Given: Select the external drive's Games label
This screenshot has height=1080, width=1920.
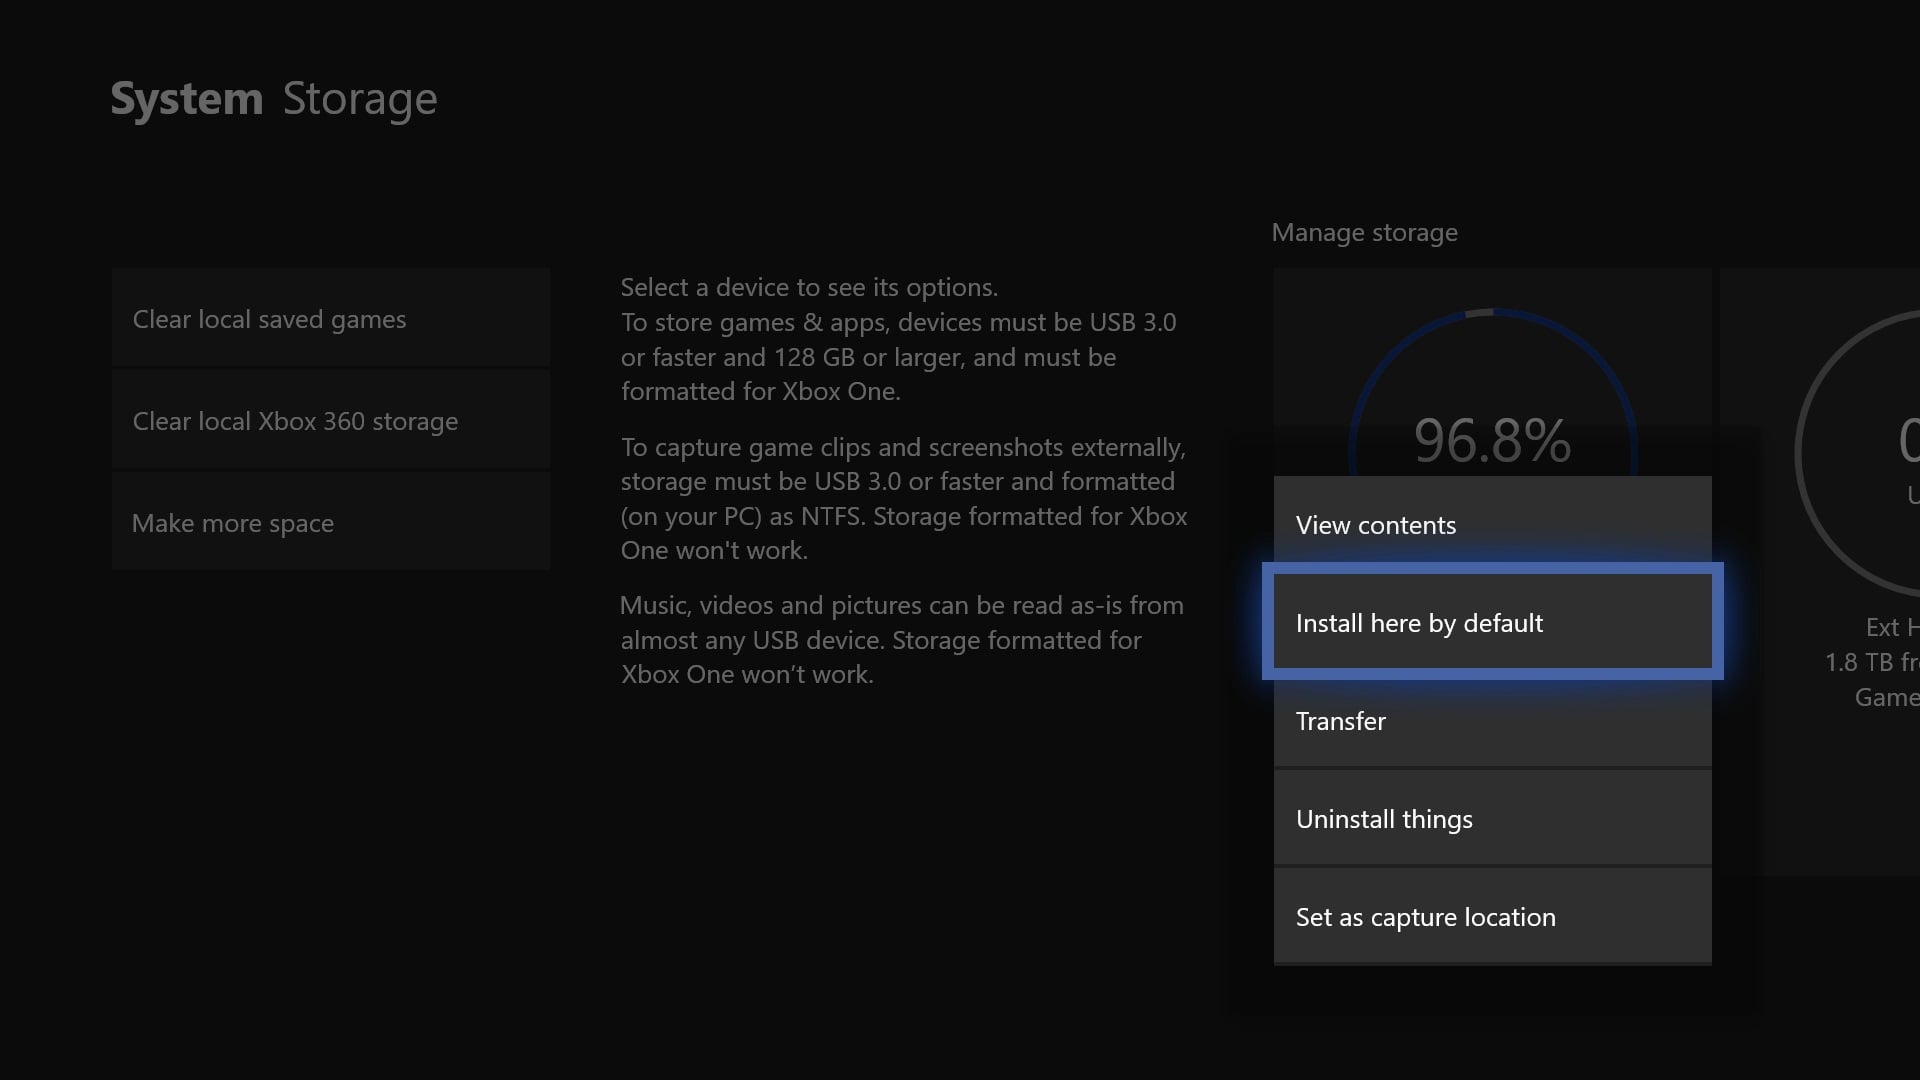Looking at the screenshot, I should coord(1888,697).
